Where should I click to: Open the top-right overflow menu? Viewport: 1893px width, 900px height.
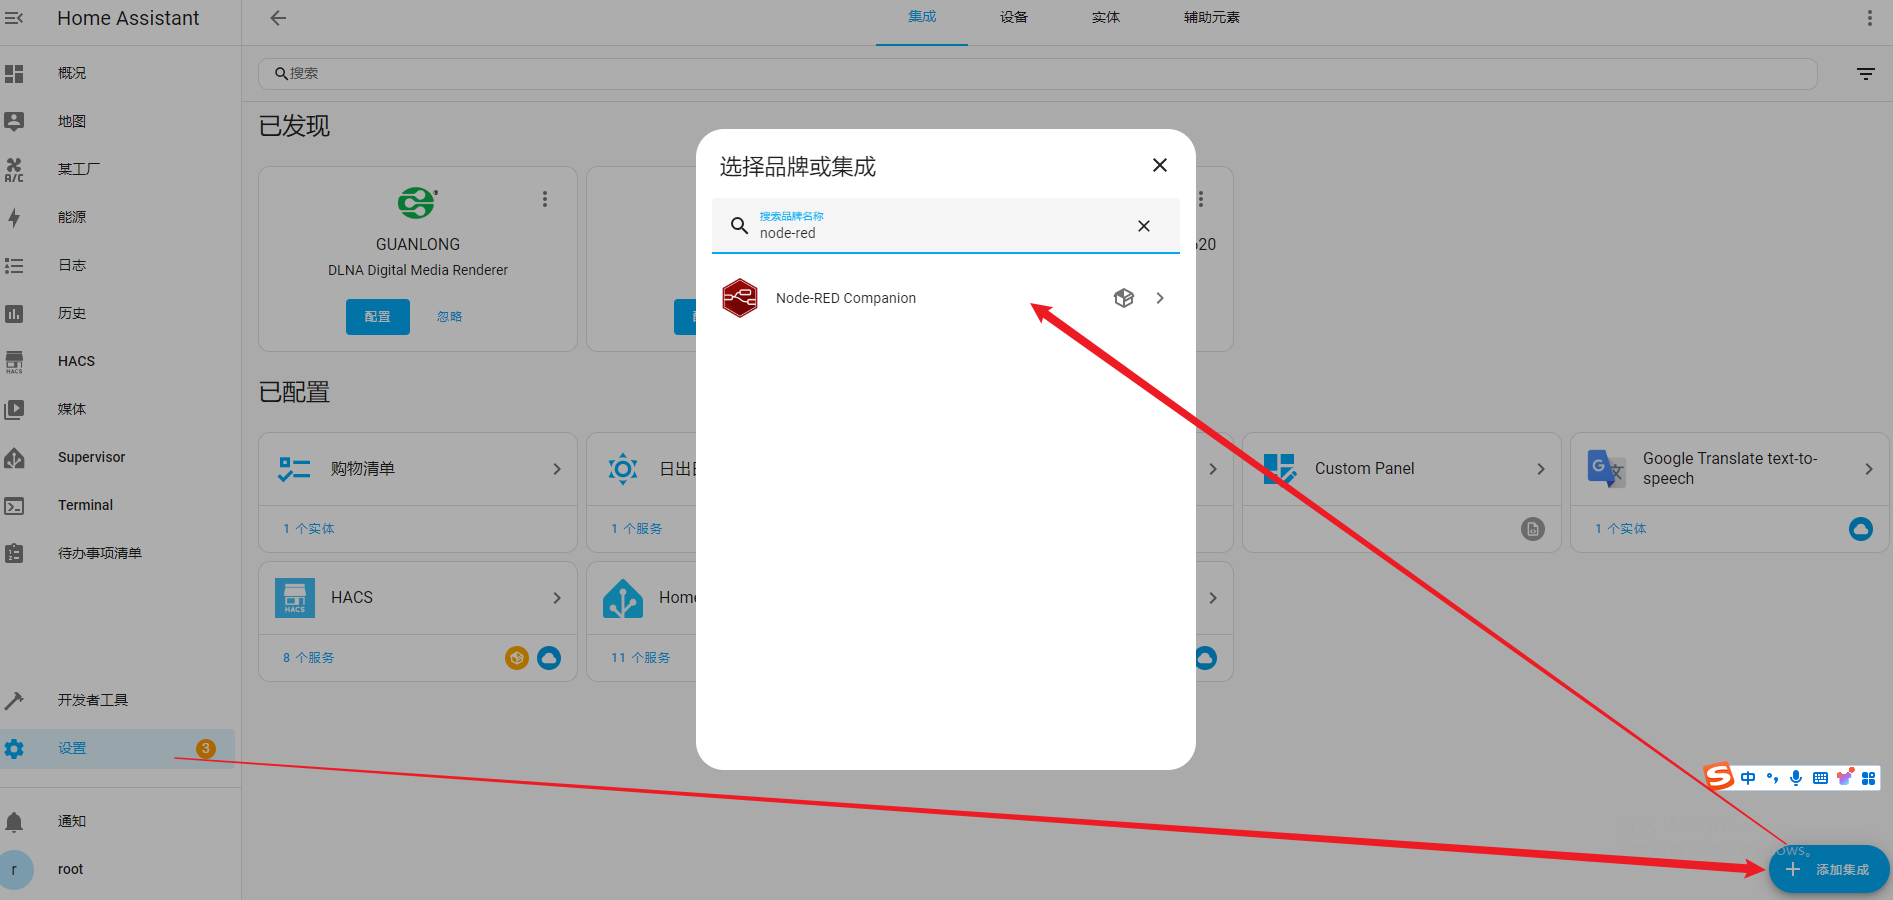[1869, 18]
